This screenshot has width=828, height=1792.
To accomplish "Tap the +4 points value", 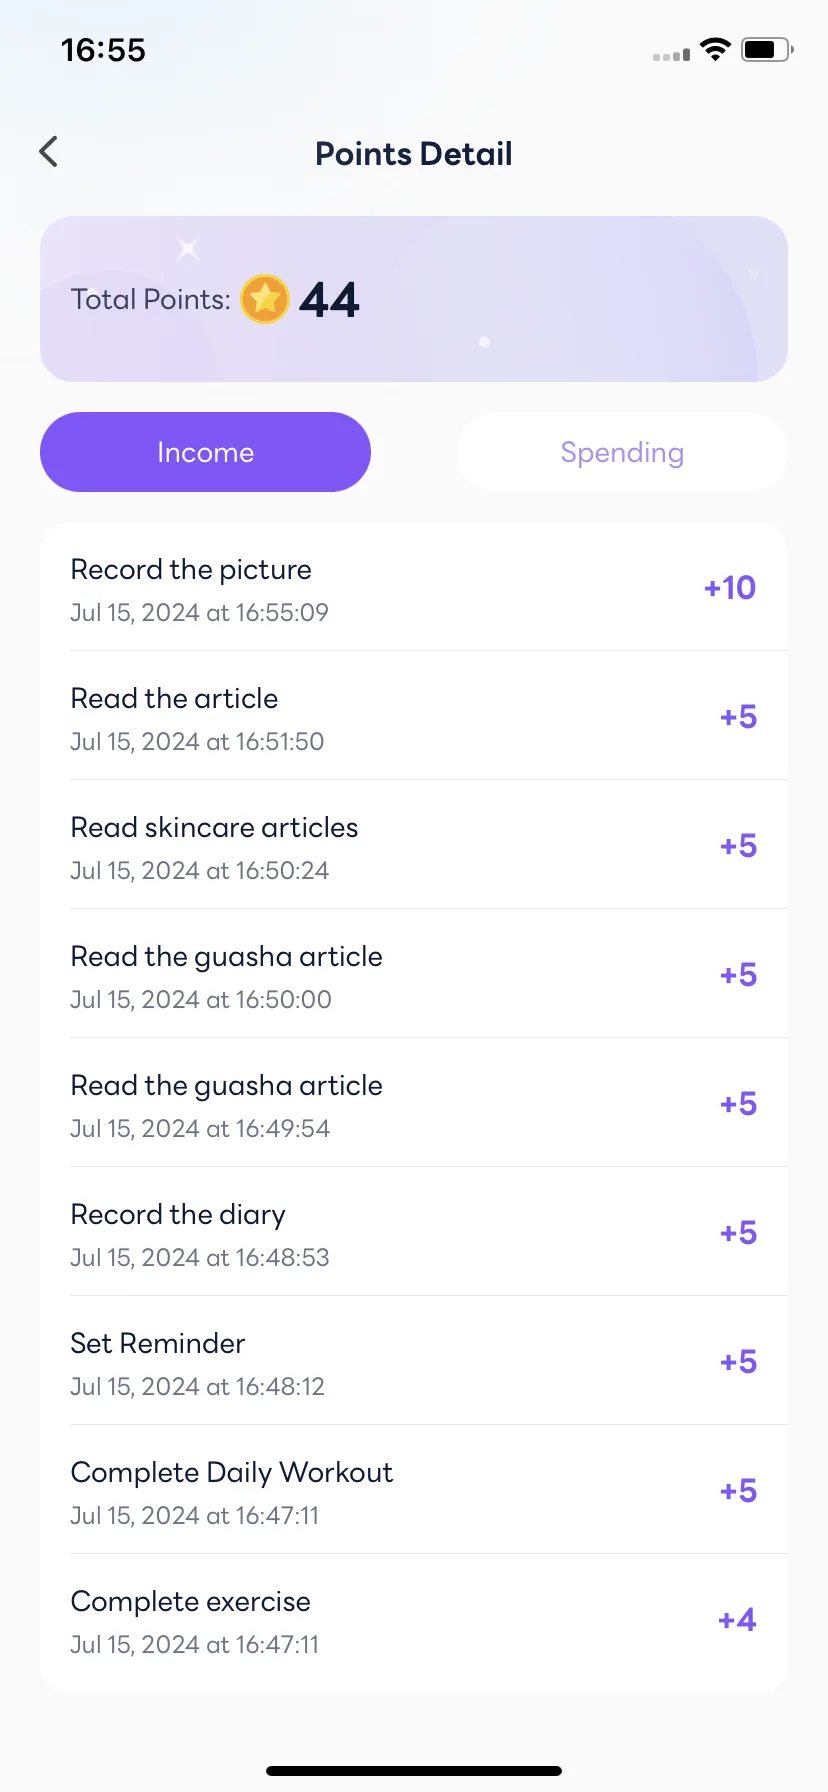I will pyautogui.click(x=737, y=1620).
